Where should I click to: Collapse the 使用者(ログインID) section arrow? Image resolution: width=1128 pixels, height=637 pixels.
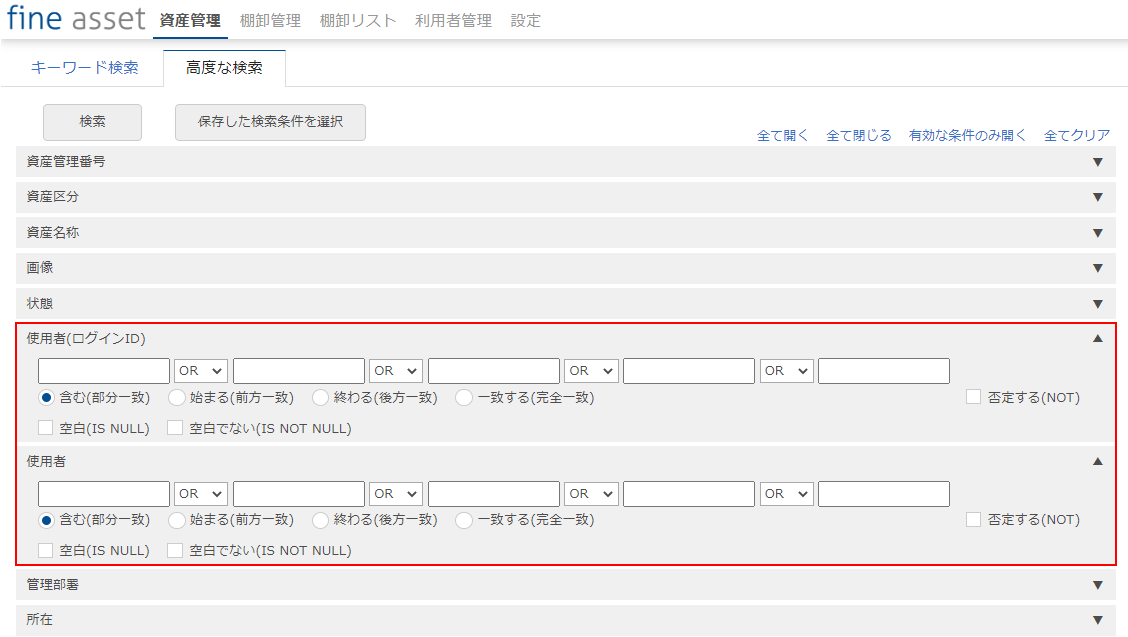click(1097, 339)
